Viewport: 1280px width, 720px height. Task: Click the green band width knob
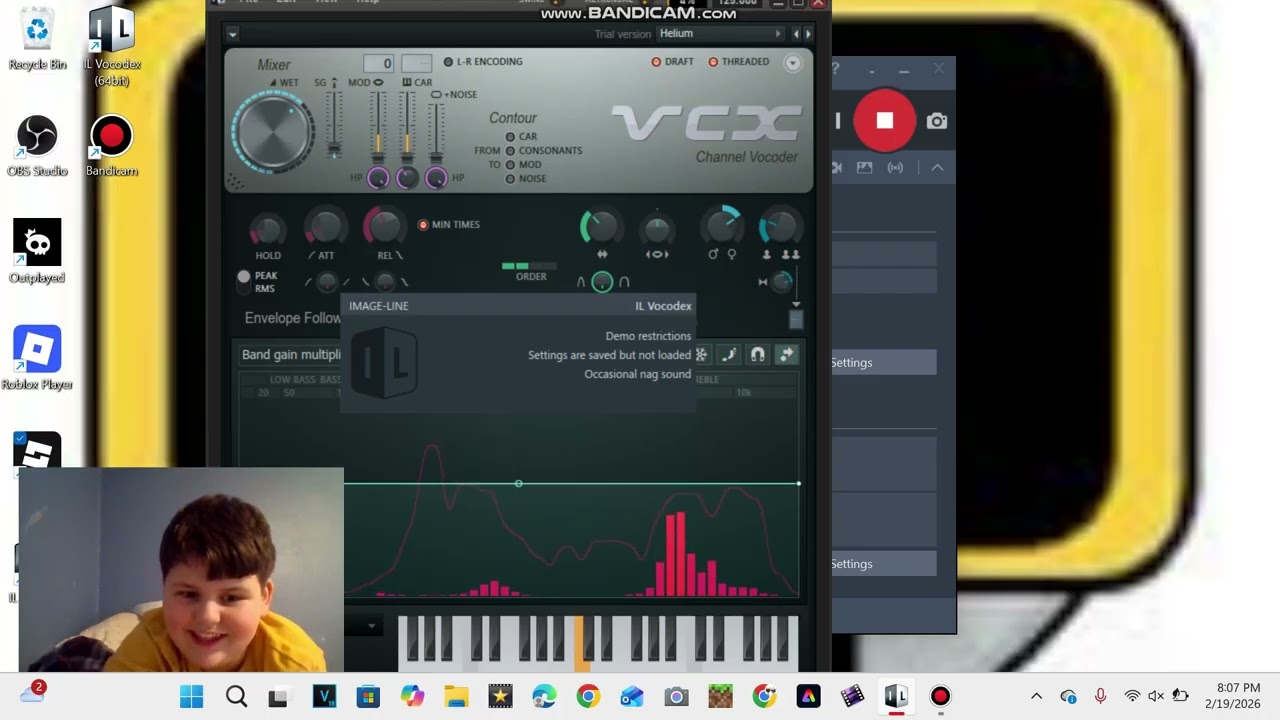tap(600, 227)
